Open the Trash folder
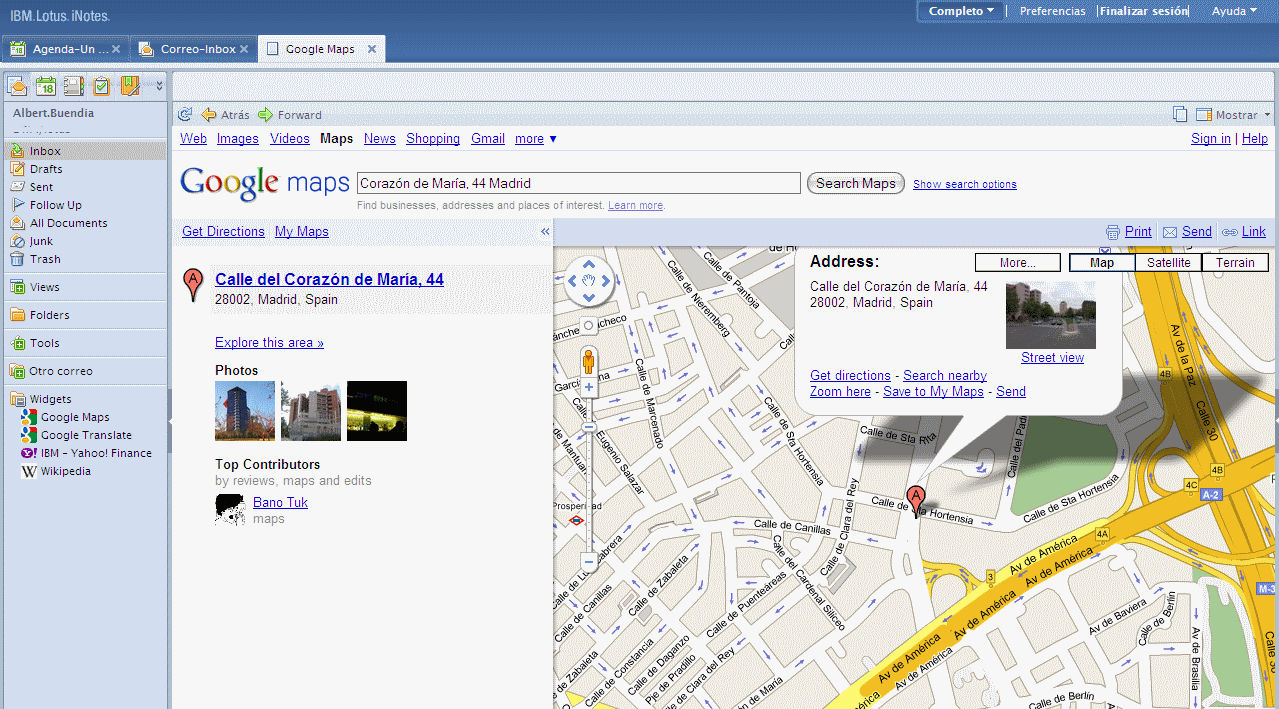 (45, 259)
